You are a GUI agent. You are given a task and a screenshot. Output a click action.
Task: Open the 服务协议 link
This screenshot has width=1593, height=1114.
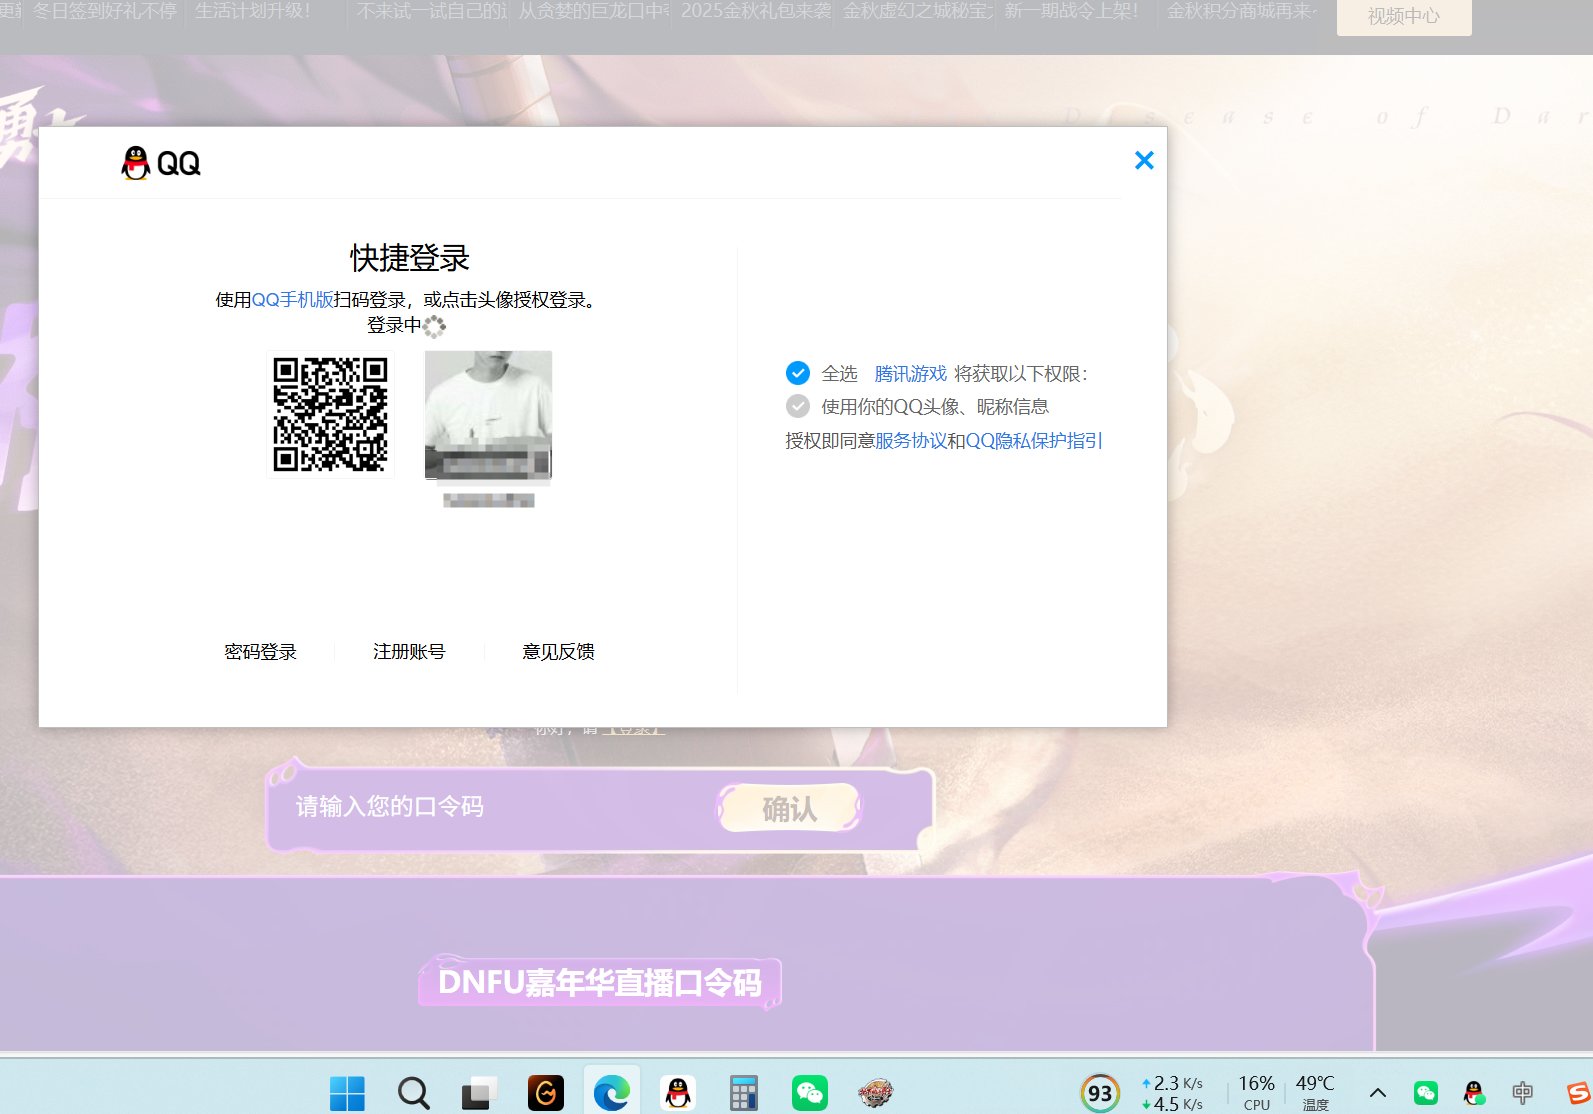[x=911, y=441]
